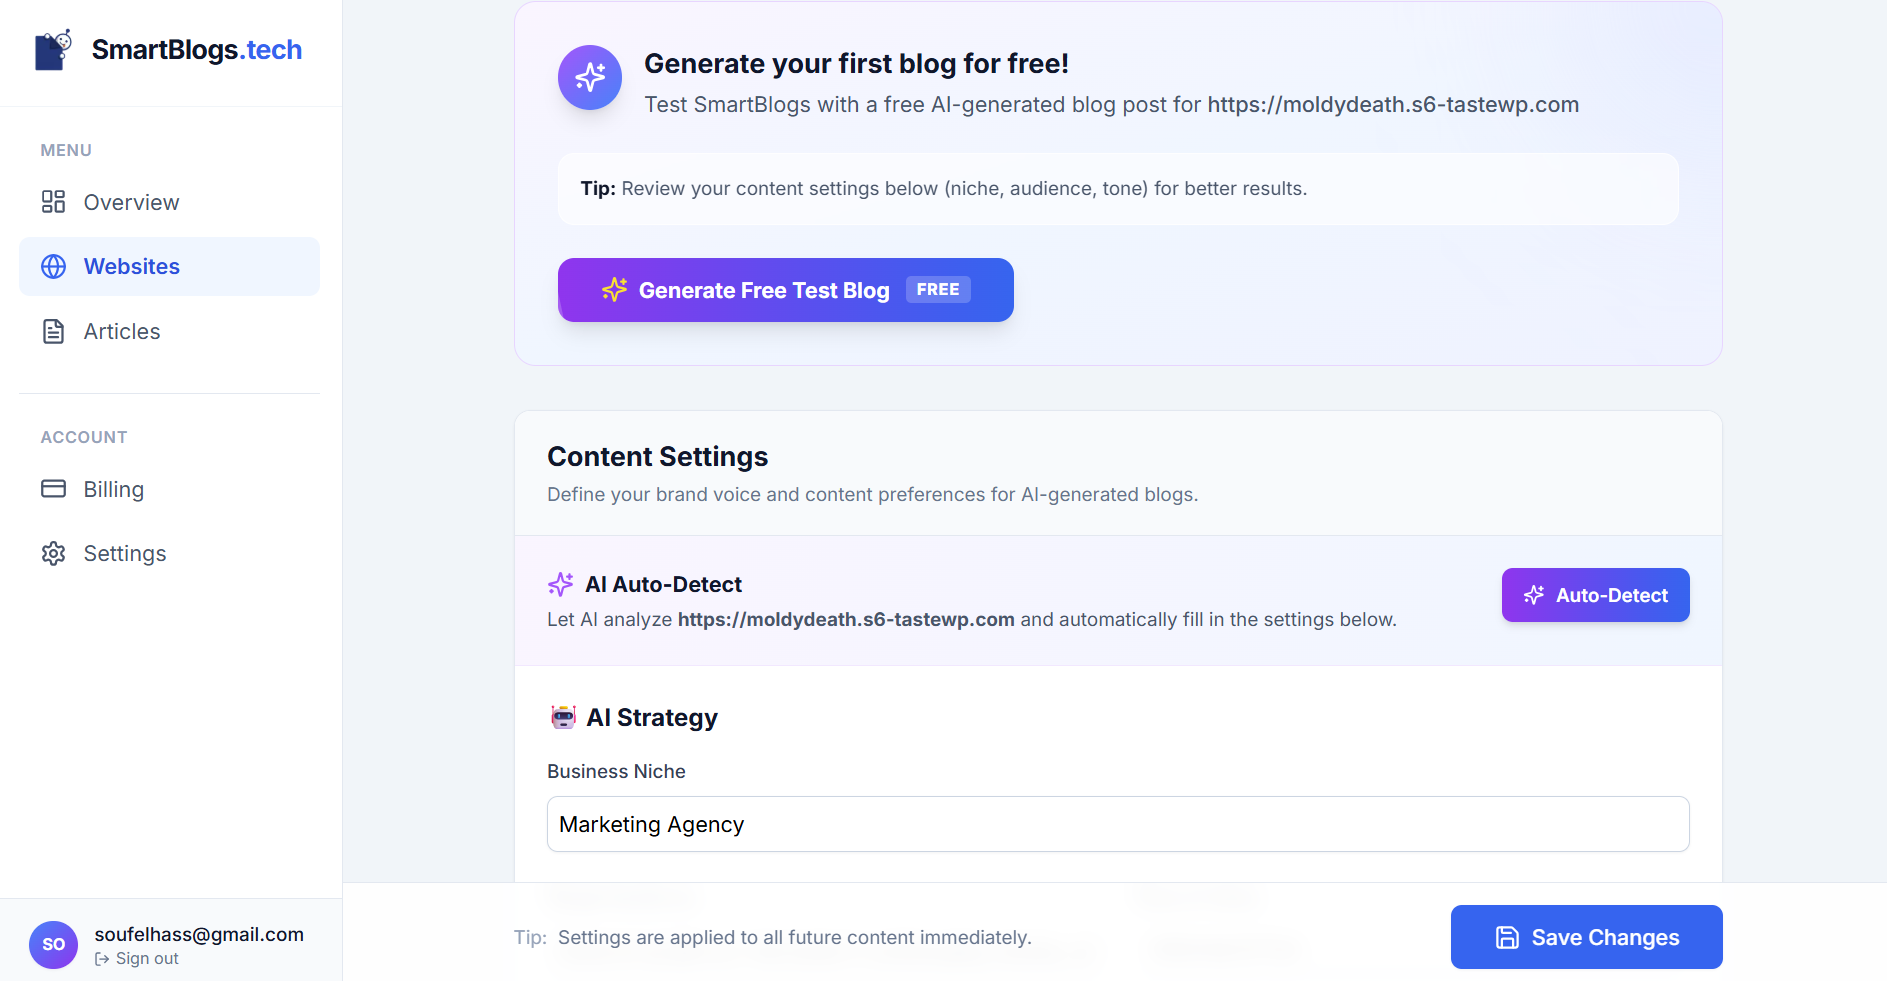This screenshot has height=981, width=1887.
Task: Click Save Changes
Action: point(1585,937)
